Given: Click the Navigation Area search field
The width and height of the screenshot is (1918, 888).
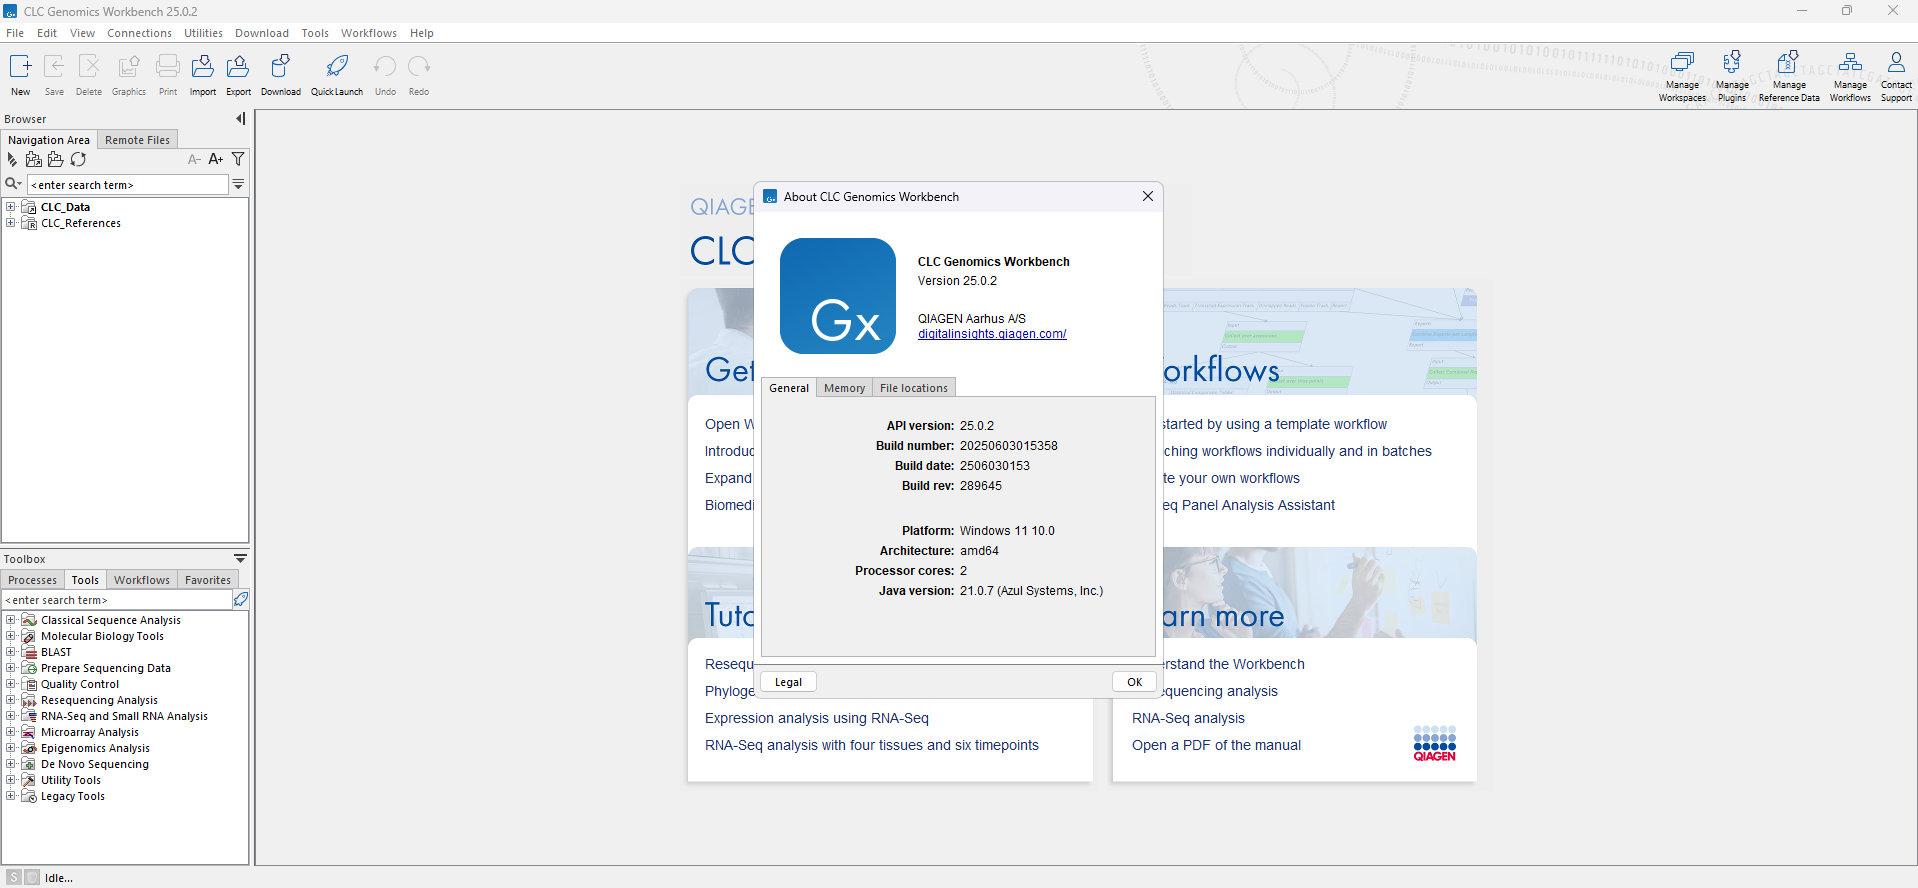Looking at the screenshot, I should (128, 185).
